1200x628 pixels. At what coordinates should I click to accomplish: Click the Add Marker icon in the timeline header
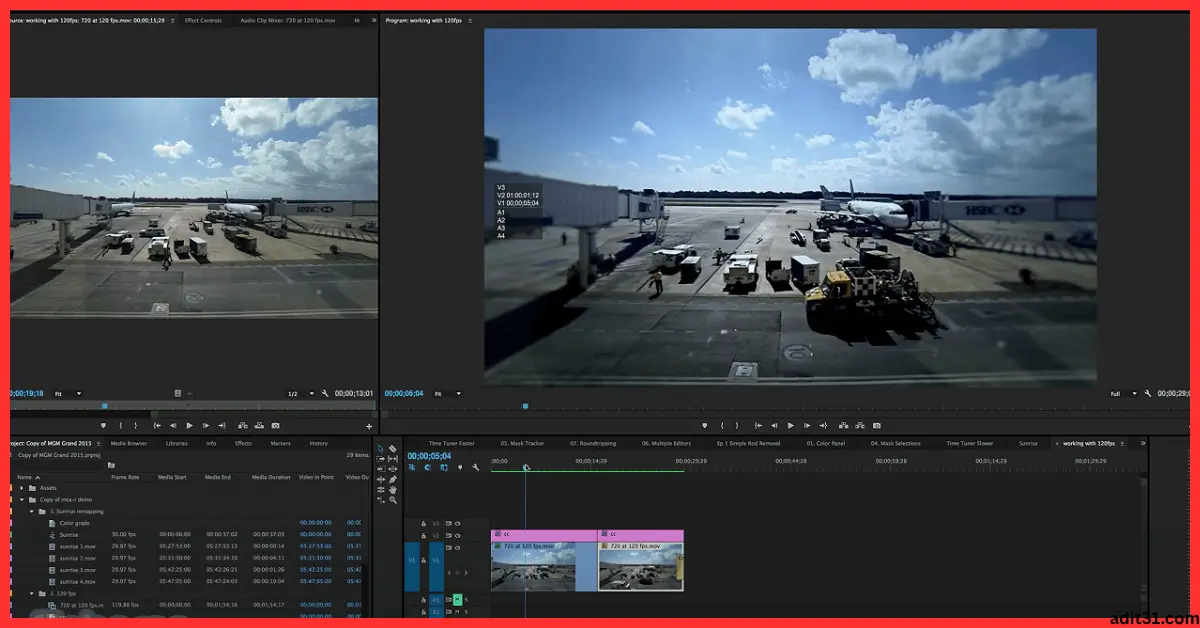click(x=460, y=468)
